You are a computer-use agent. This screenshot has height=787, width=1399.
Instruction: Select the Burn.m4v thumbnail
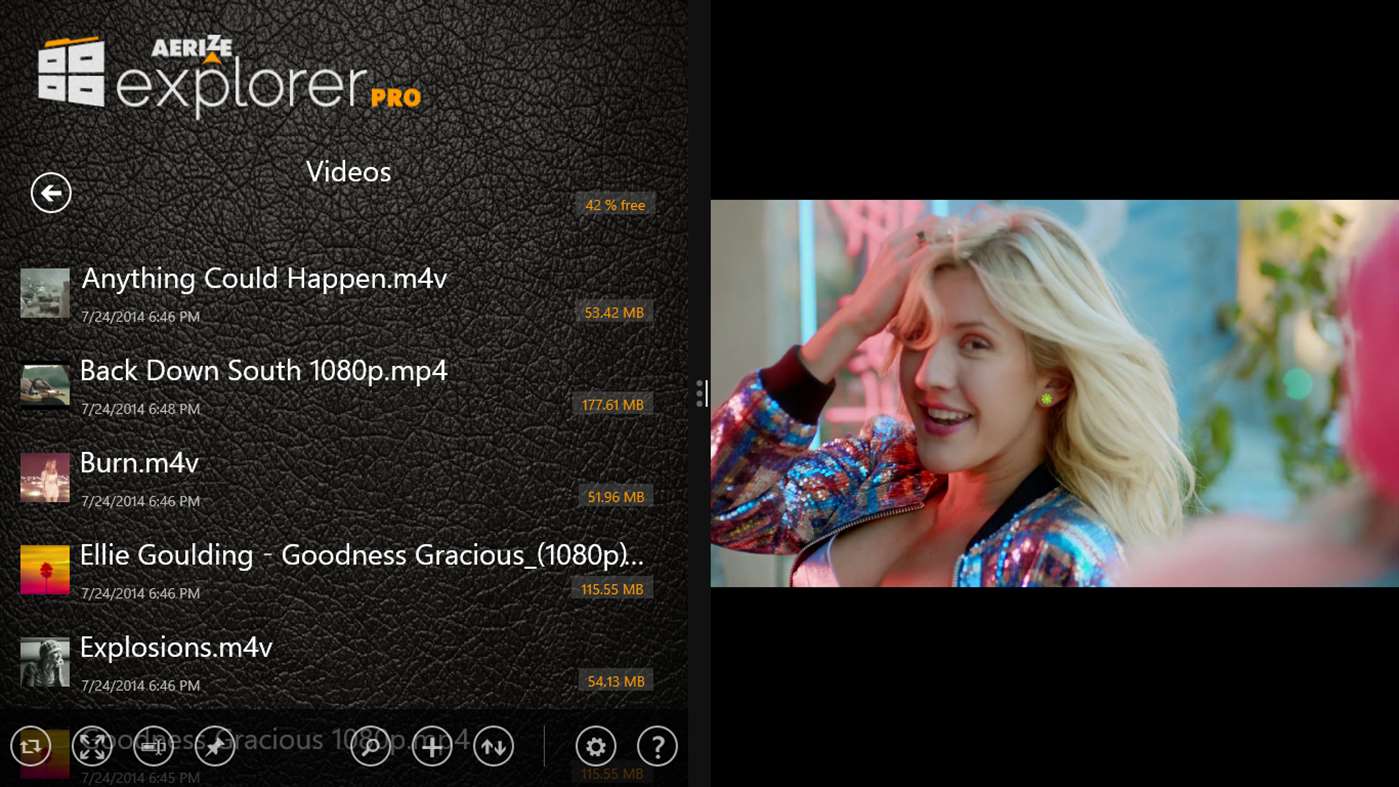(45, 477)
